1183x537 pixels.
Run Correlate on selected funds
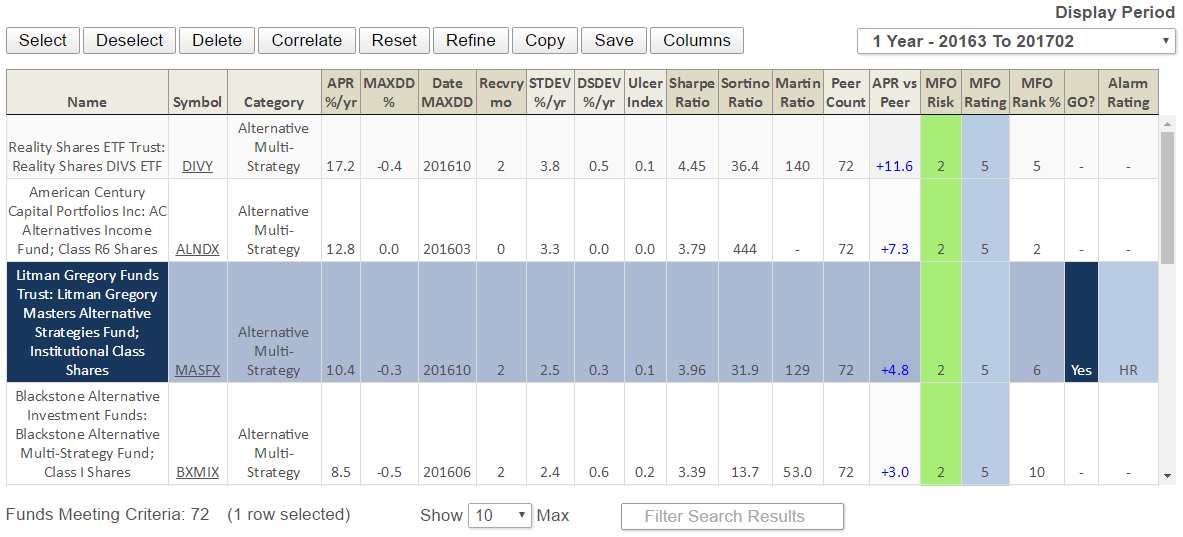307,40
